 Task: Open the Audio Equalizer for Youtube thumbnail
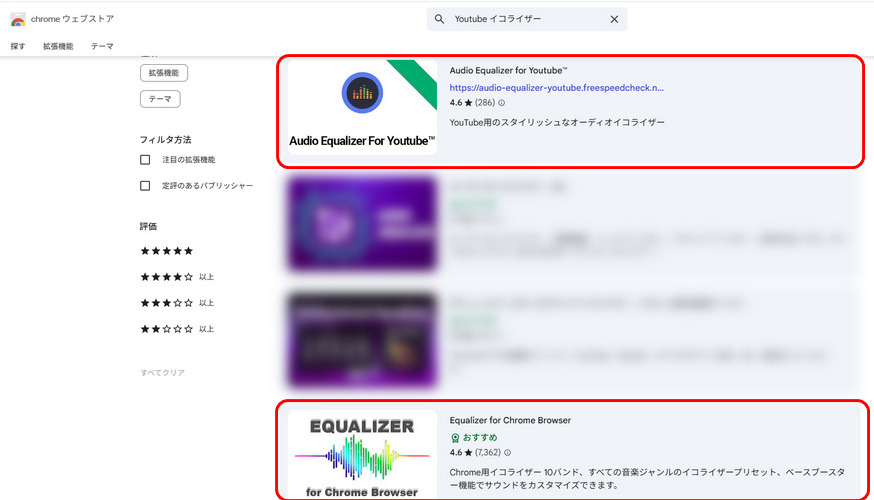362,107
